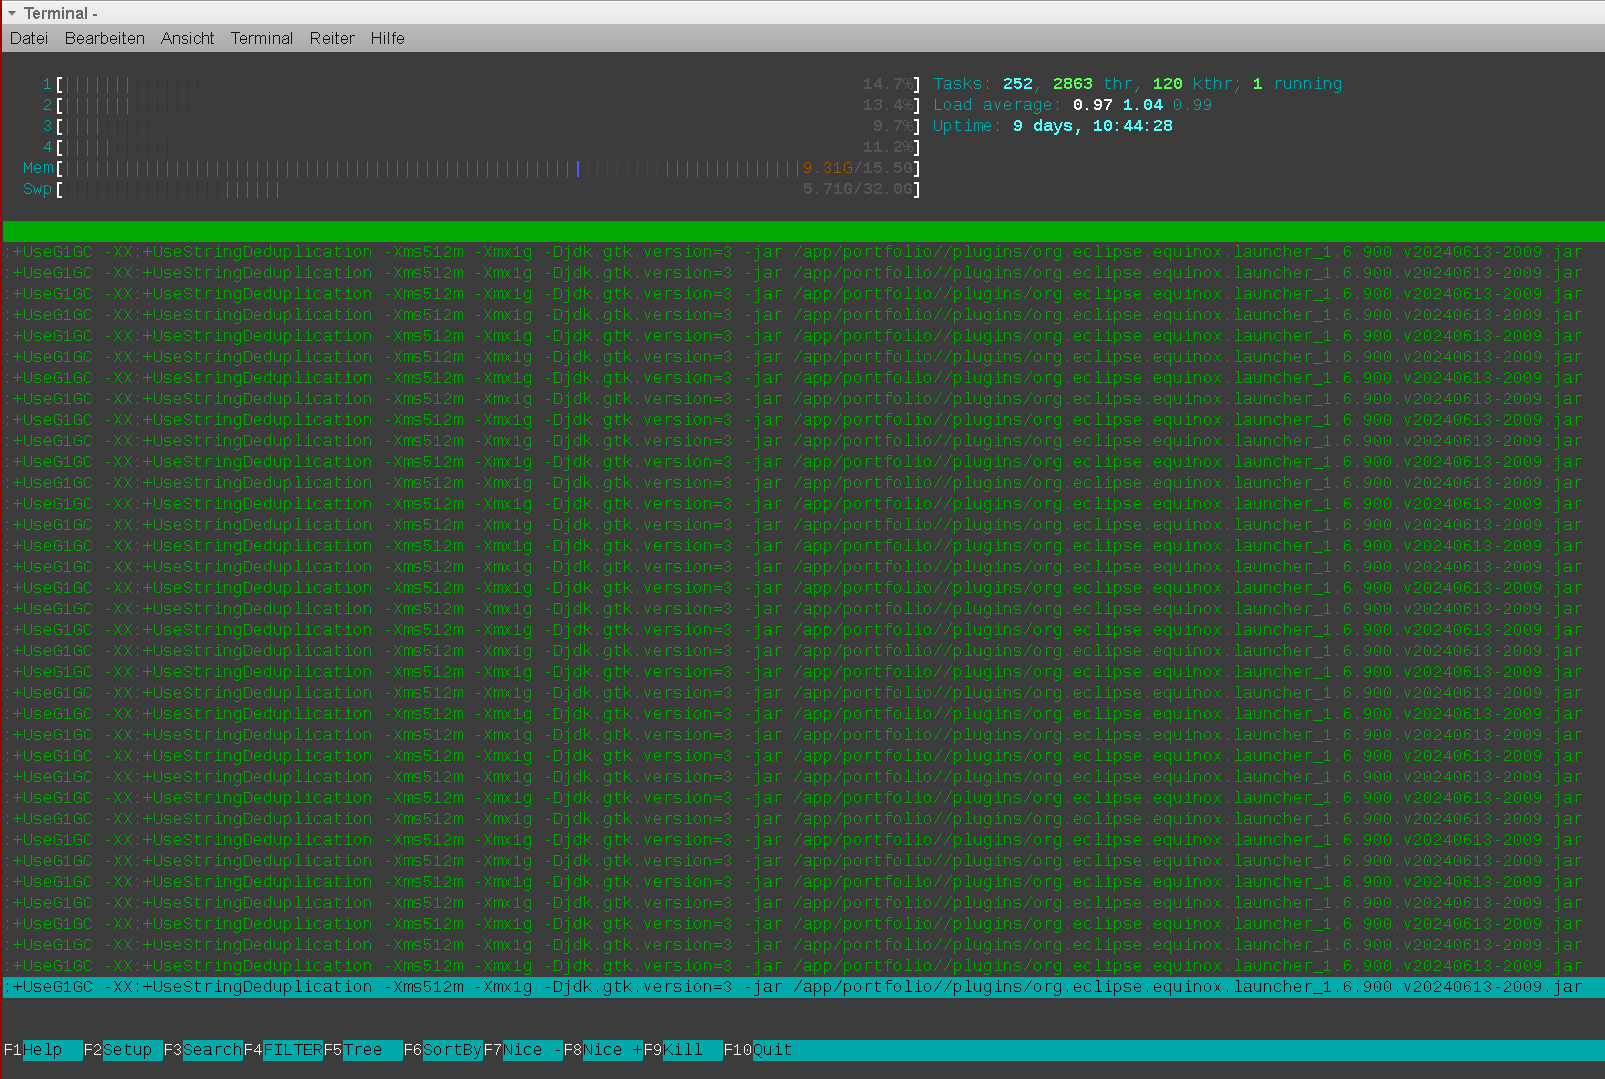Image resolution: width=1605 pixels, height=1079 pixels.
Task: Activate the F4 FILTER button
Action: pyautogui.click(x=283, y=1050)
